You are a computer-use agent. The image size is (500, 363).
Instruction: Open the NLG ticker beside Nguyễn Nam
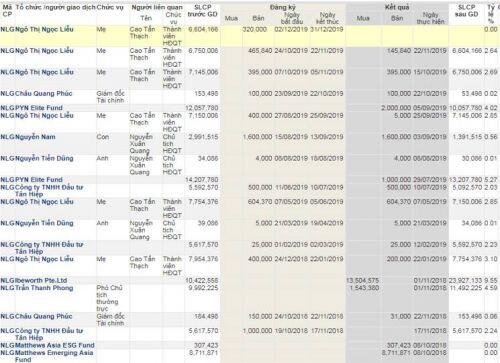7,137
